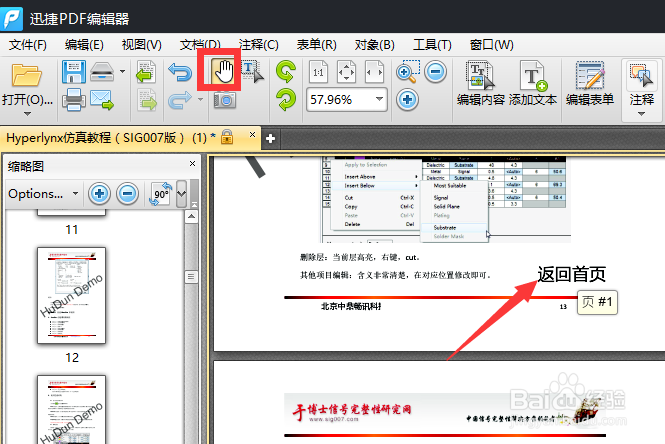Image resolution: width=665 pixels, height=444 pixels.
Task: Open the 对象(B) menu
Action: (374, 45)
